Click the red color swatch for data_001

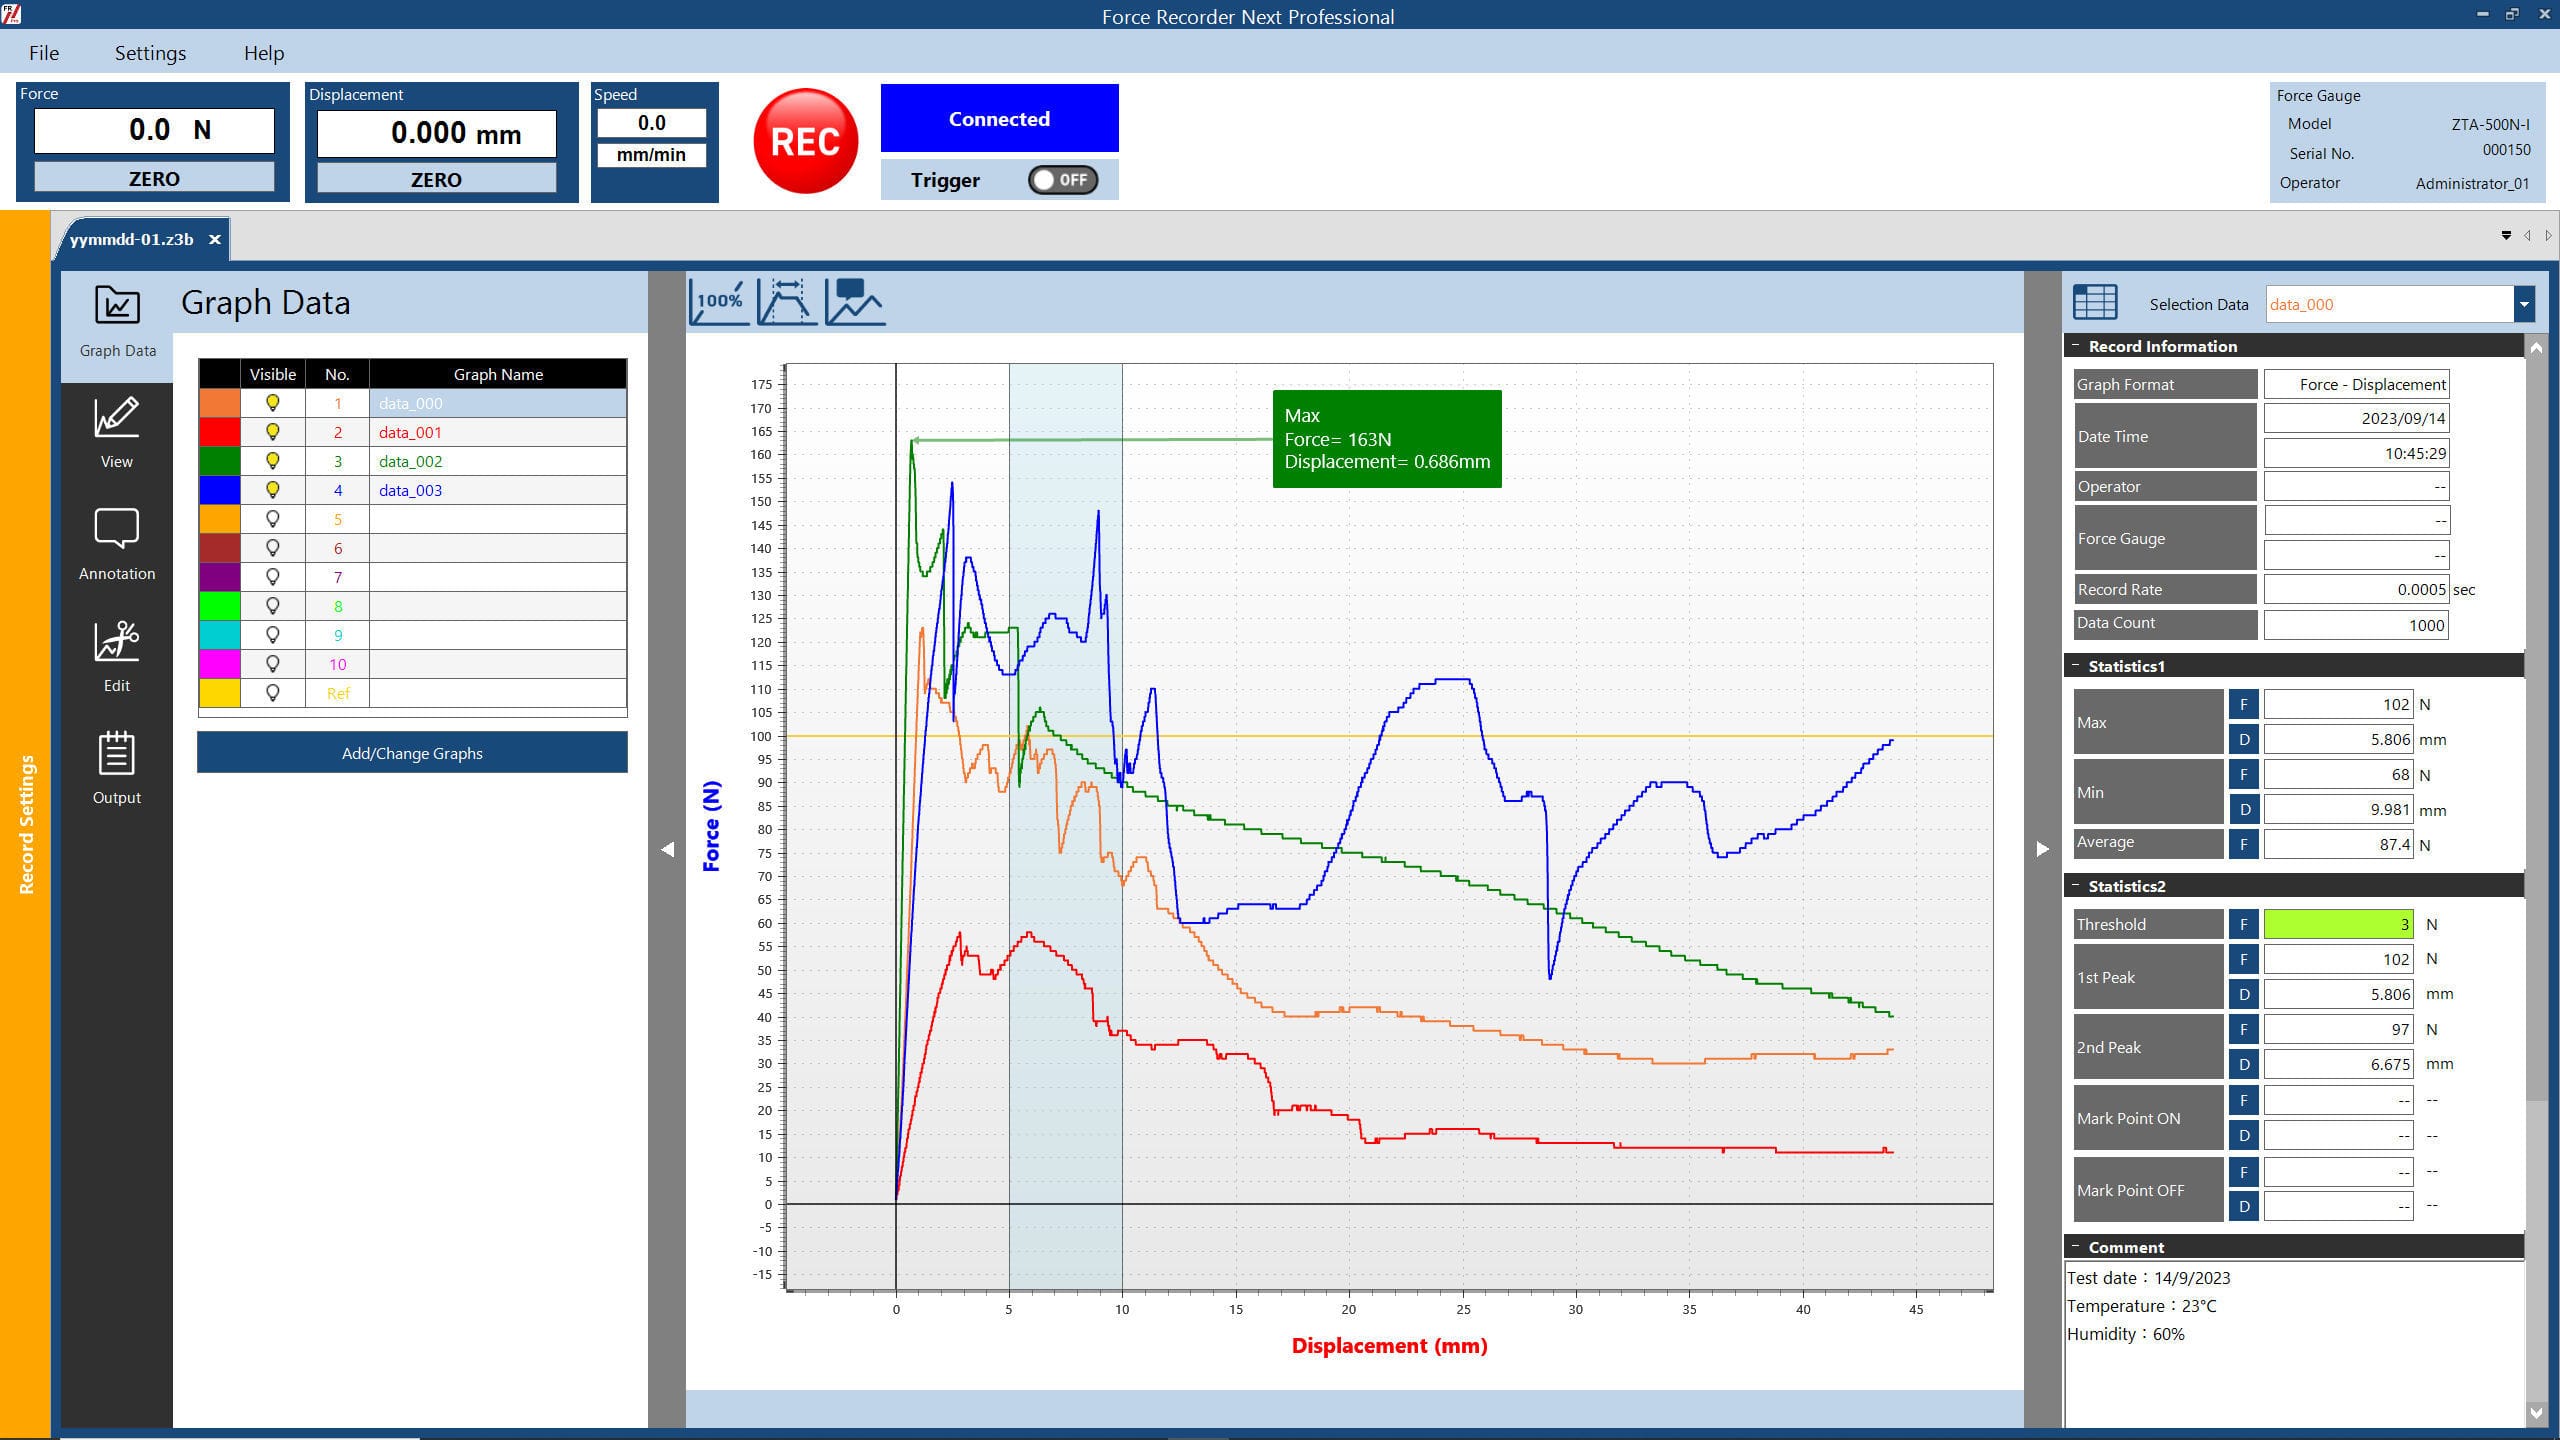(x=220, y=432)
